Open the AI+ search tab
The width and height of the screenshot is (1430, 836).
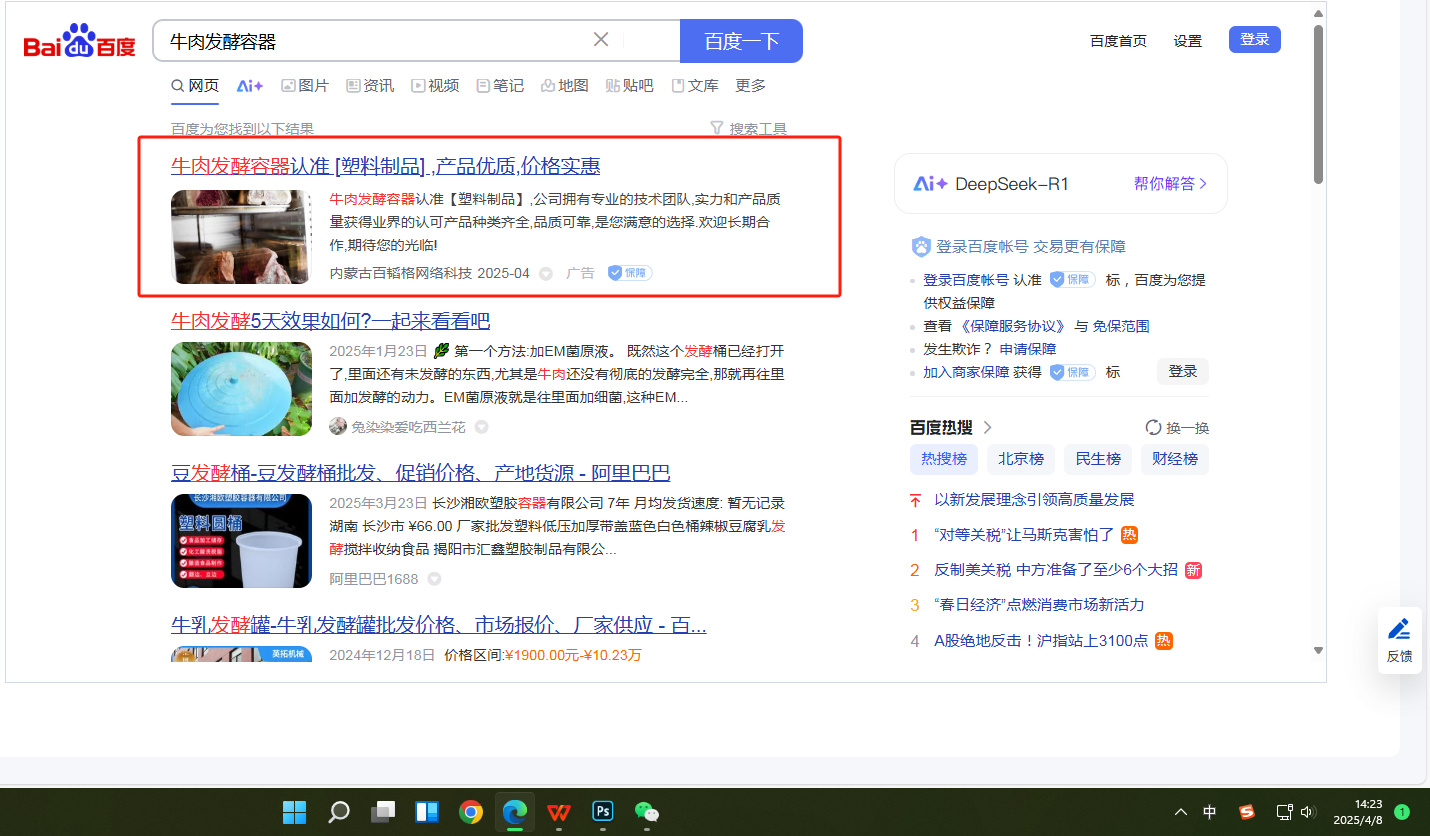(x=249, y=86)
